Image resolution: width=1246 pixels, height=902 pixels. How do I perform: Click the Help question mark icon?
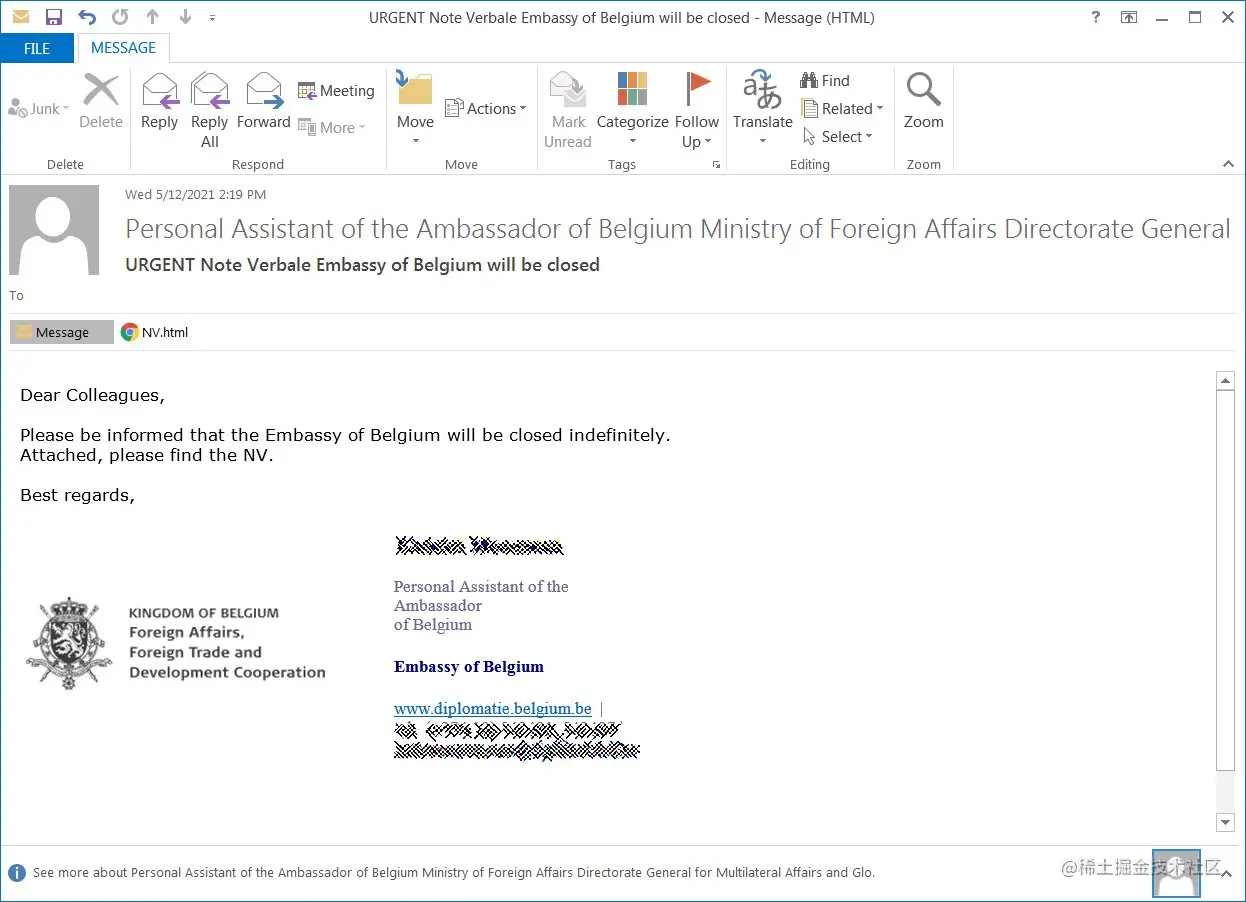1096,17
